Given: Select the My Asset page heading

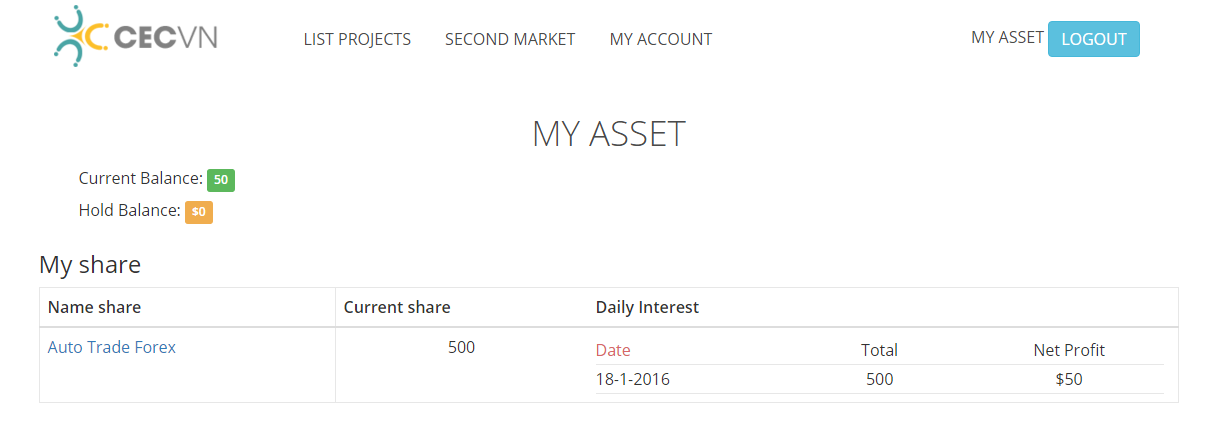Looking at the screenshot, I should tap(608, 134).
